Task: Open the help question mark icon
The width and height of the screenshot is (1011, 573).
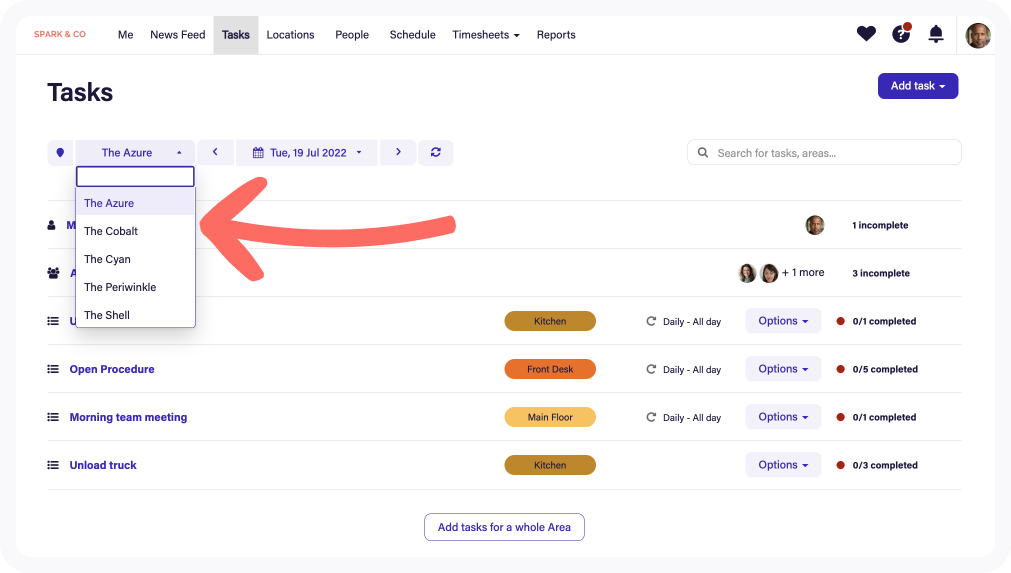Action: [x=901, y=34]
